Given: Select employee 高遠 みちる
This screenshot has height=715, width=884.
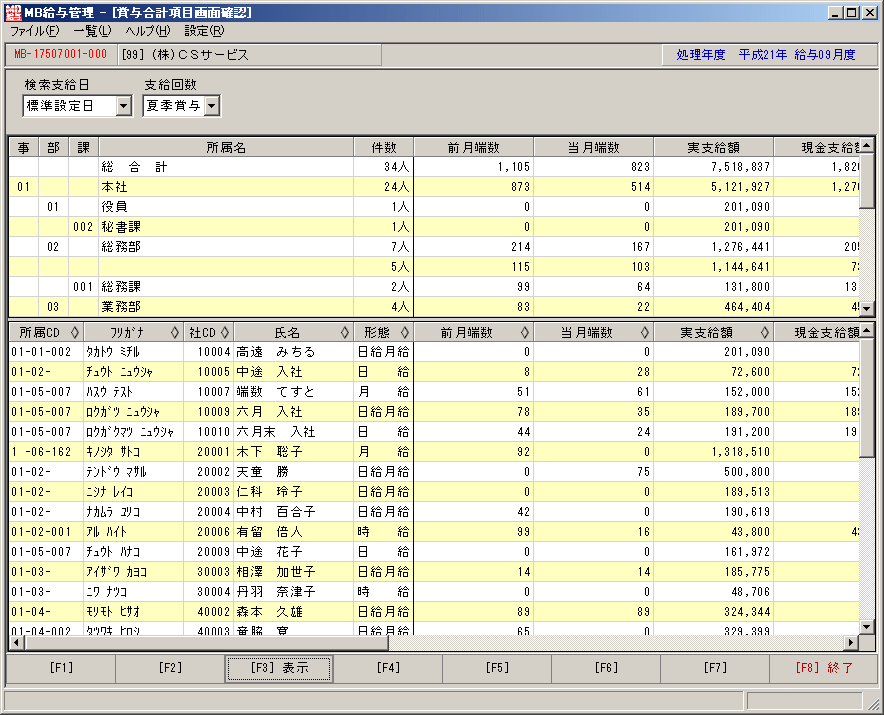Looking at the screenshot, I should pos(434,352).
